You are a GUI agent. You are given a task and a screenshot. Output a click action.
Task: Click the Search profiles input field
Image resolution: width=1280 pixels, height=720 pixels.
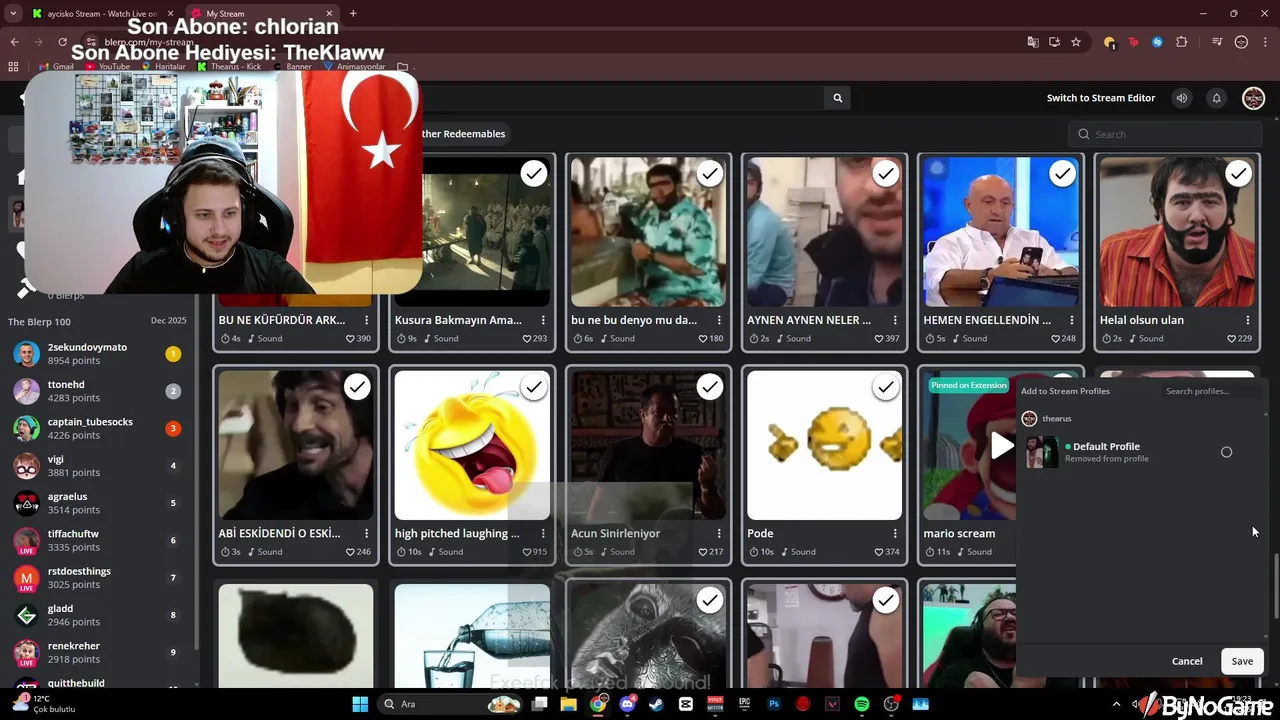tap(1211, 391)
